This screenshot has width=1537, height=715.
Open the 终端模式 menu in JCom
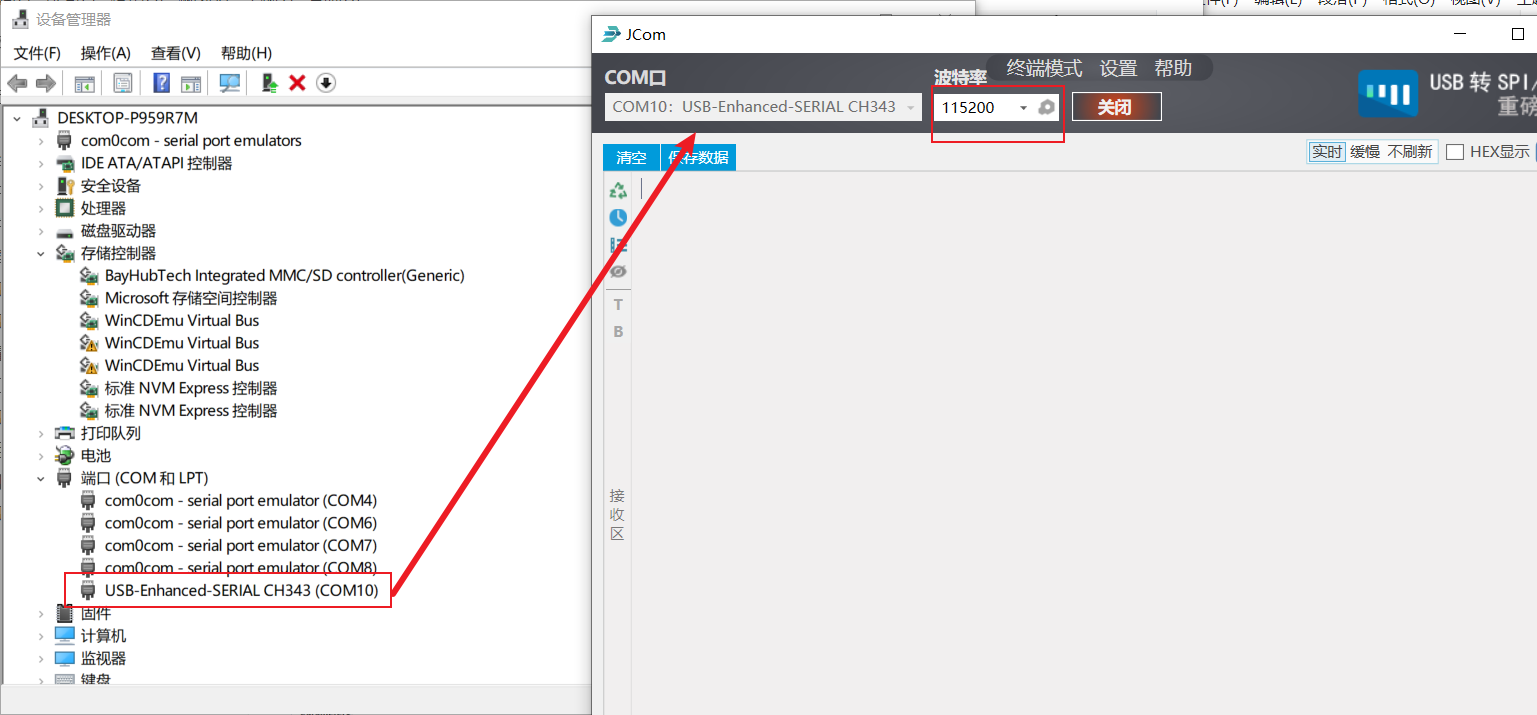[x=1044, y=68]
